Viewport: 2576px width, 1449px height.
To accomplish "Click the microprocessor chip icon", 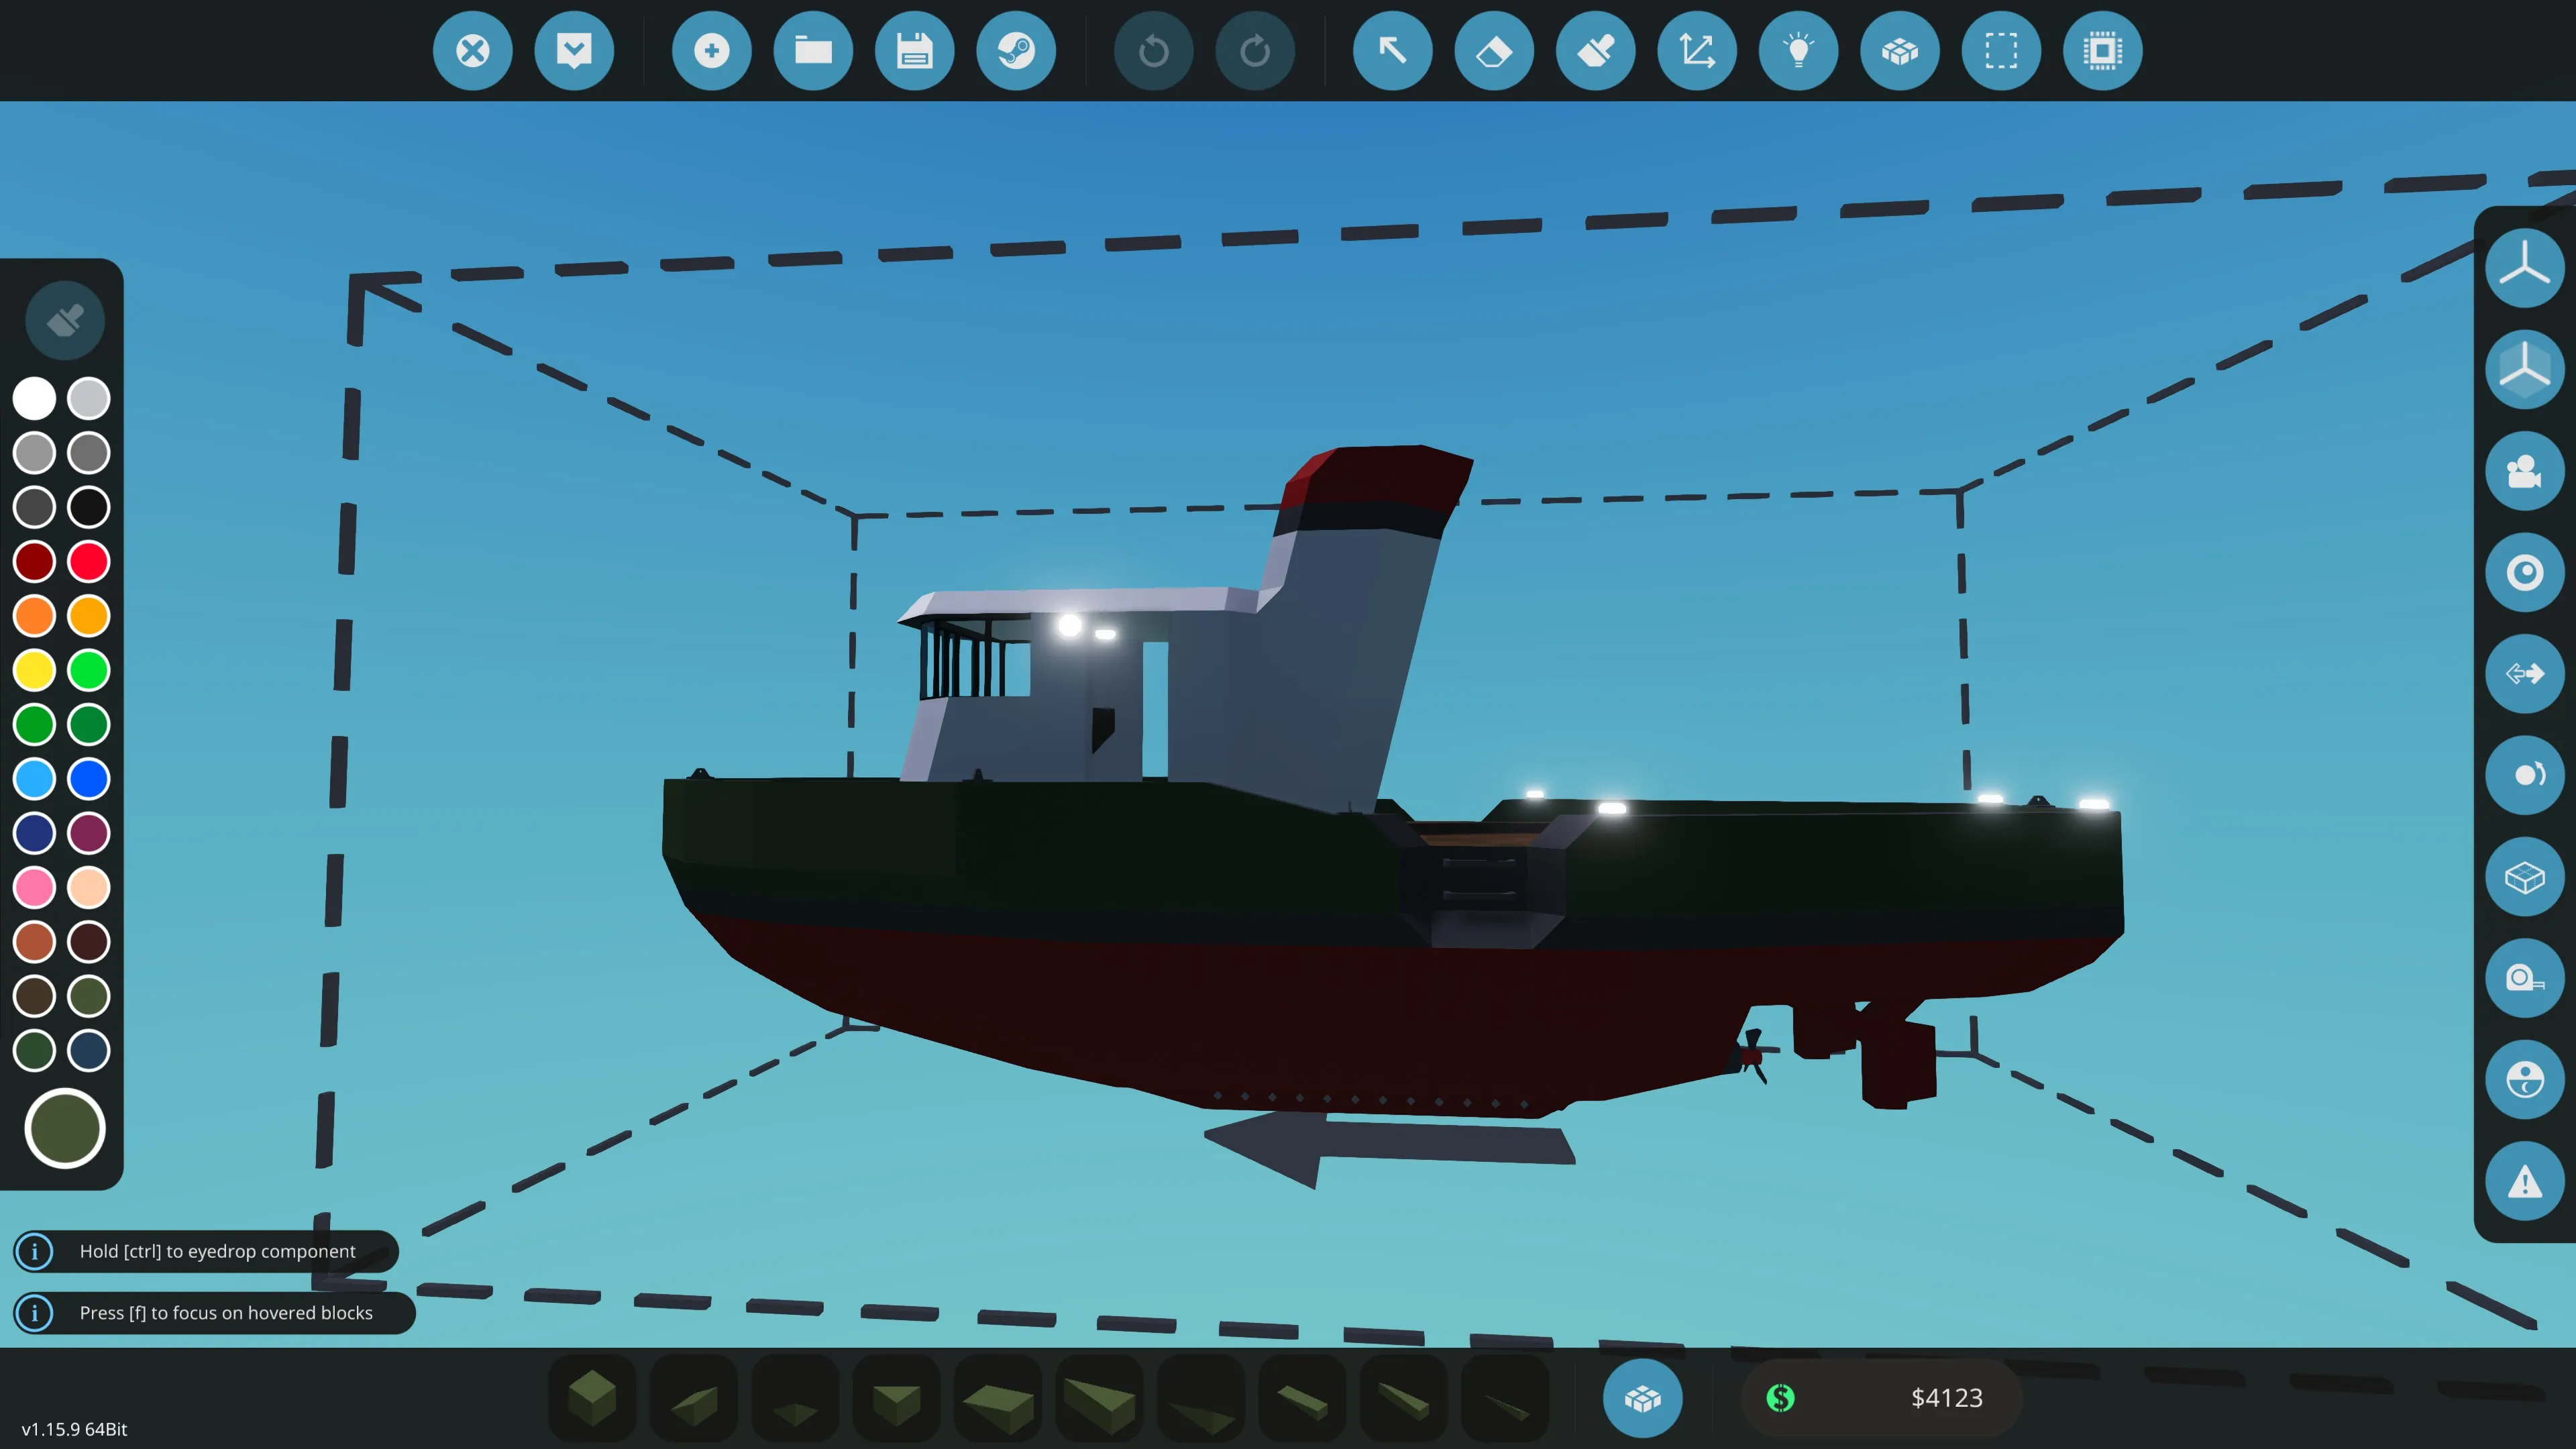I will pos(2102,50).
